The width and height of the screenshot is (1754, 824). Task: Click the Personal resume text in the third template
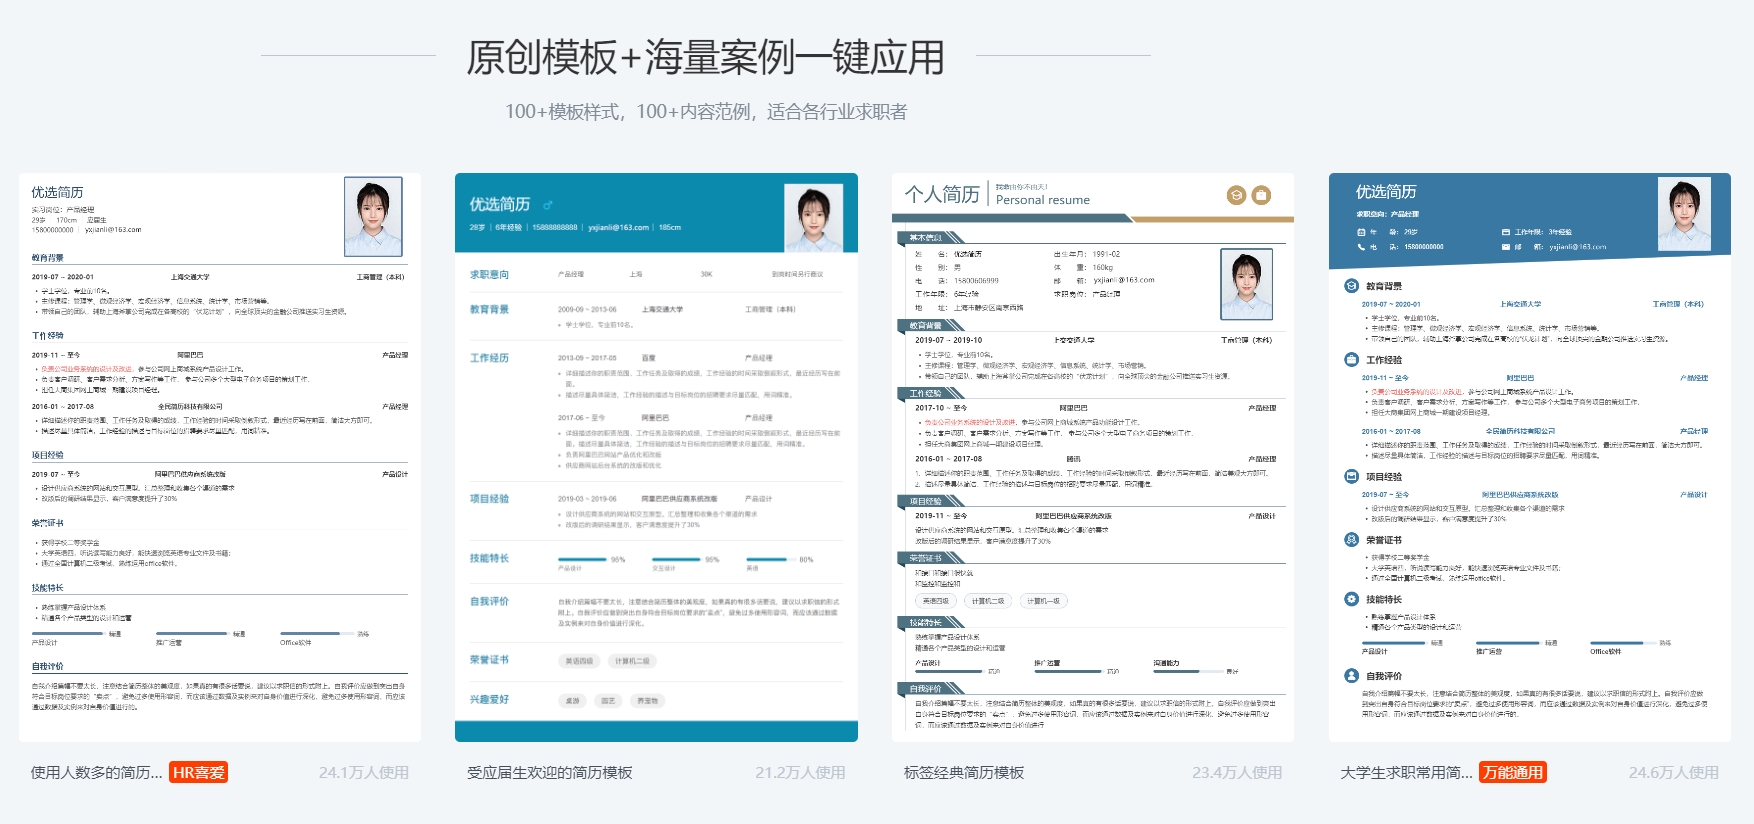[x=1043, y=200]
